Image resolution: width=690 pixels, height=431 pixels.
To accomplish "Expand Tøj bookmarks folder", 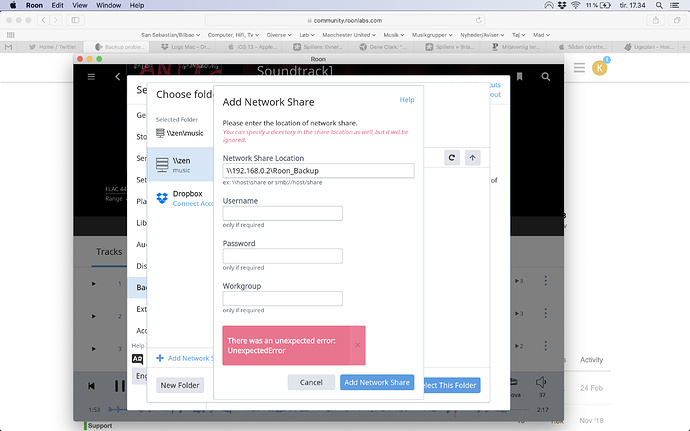I will point(518,35).
